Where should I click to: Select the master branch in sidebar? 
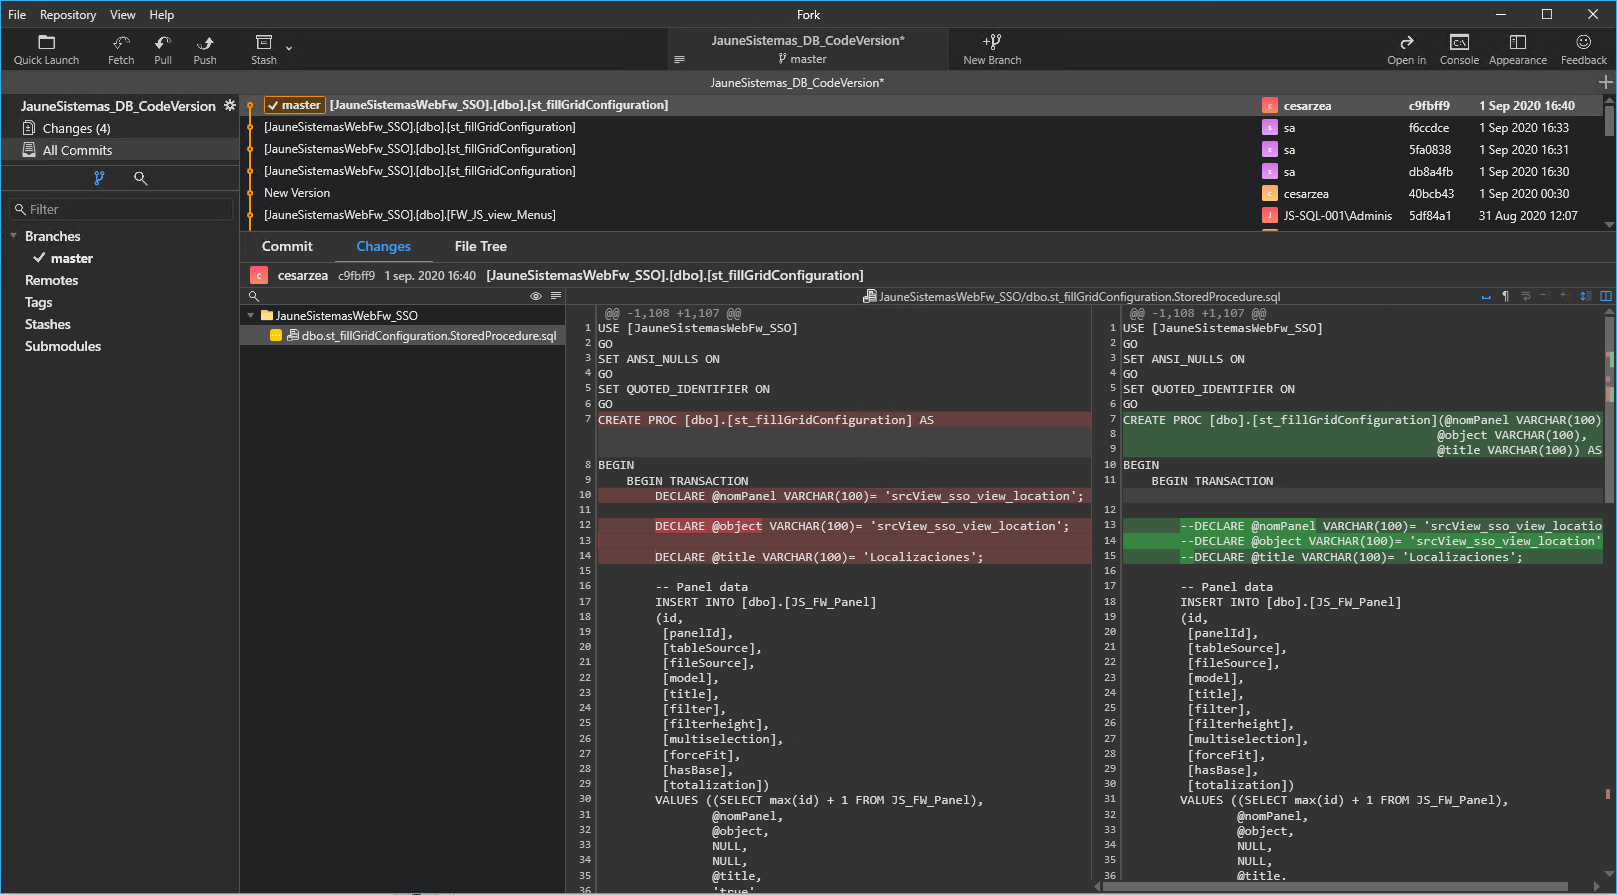[x=71, y=258]
